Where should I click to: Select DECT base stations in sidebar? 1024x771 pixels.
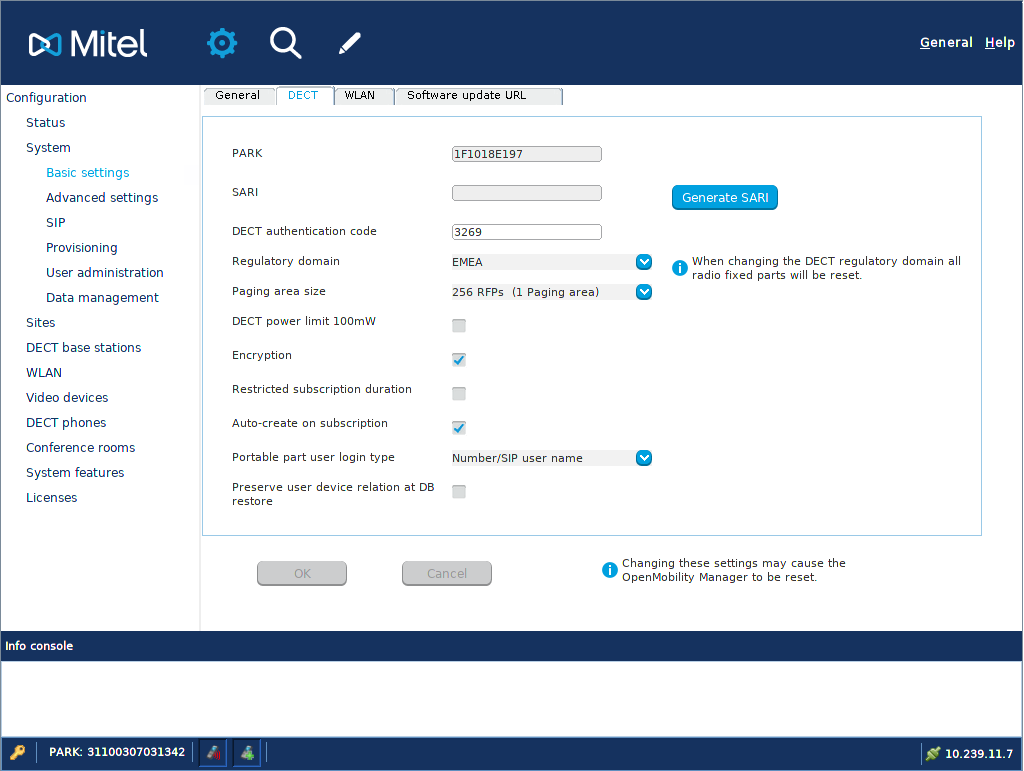point(83,348)
